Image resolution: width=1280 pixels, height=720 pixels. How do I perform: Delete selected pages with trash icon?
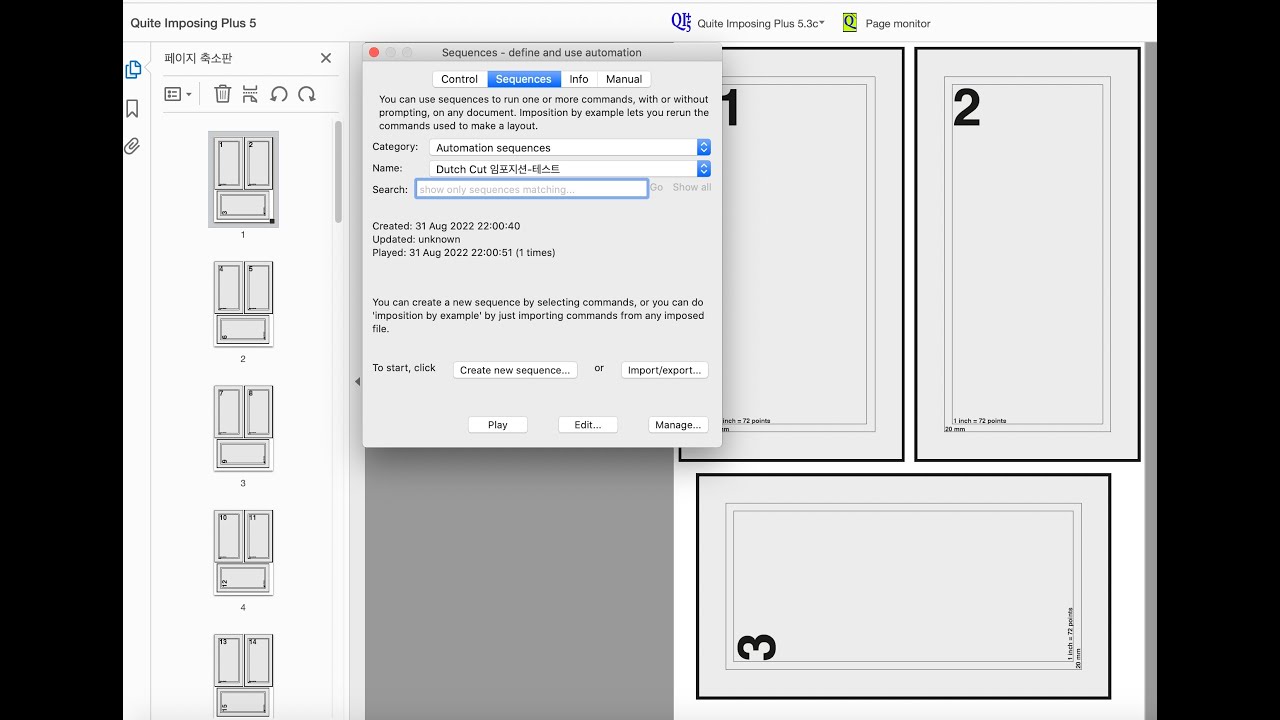coord(222,94)
